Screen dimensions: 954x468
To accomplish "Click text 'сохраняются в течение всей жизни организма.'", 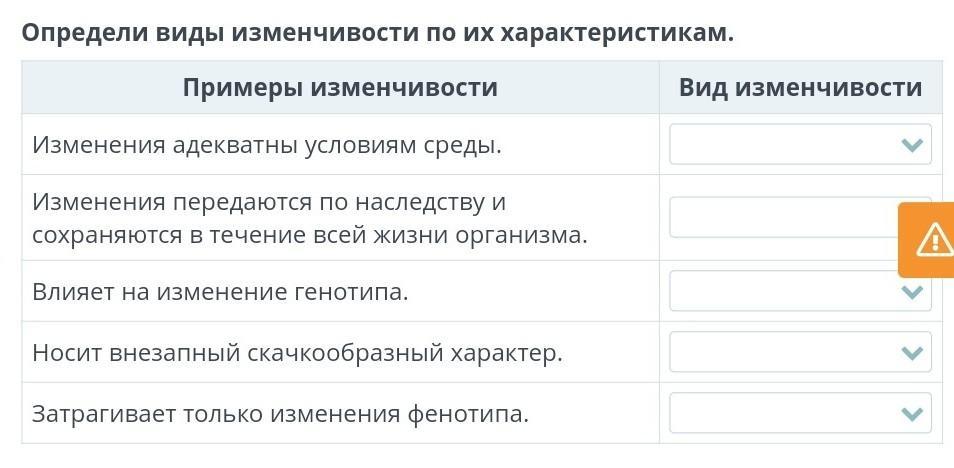I will 310,235.
